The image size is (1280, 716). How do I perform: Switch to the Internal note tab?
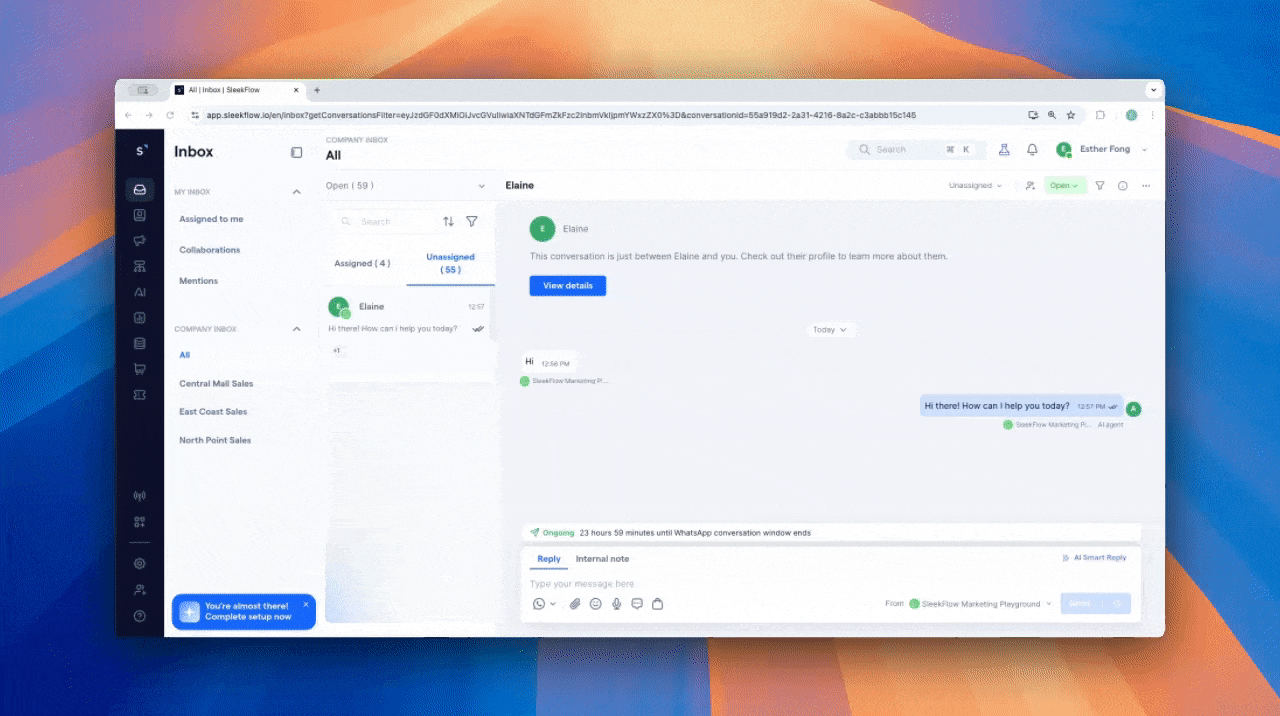[602, 559]
